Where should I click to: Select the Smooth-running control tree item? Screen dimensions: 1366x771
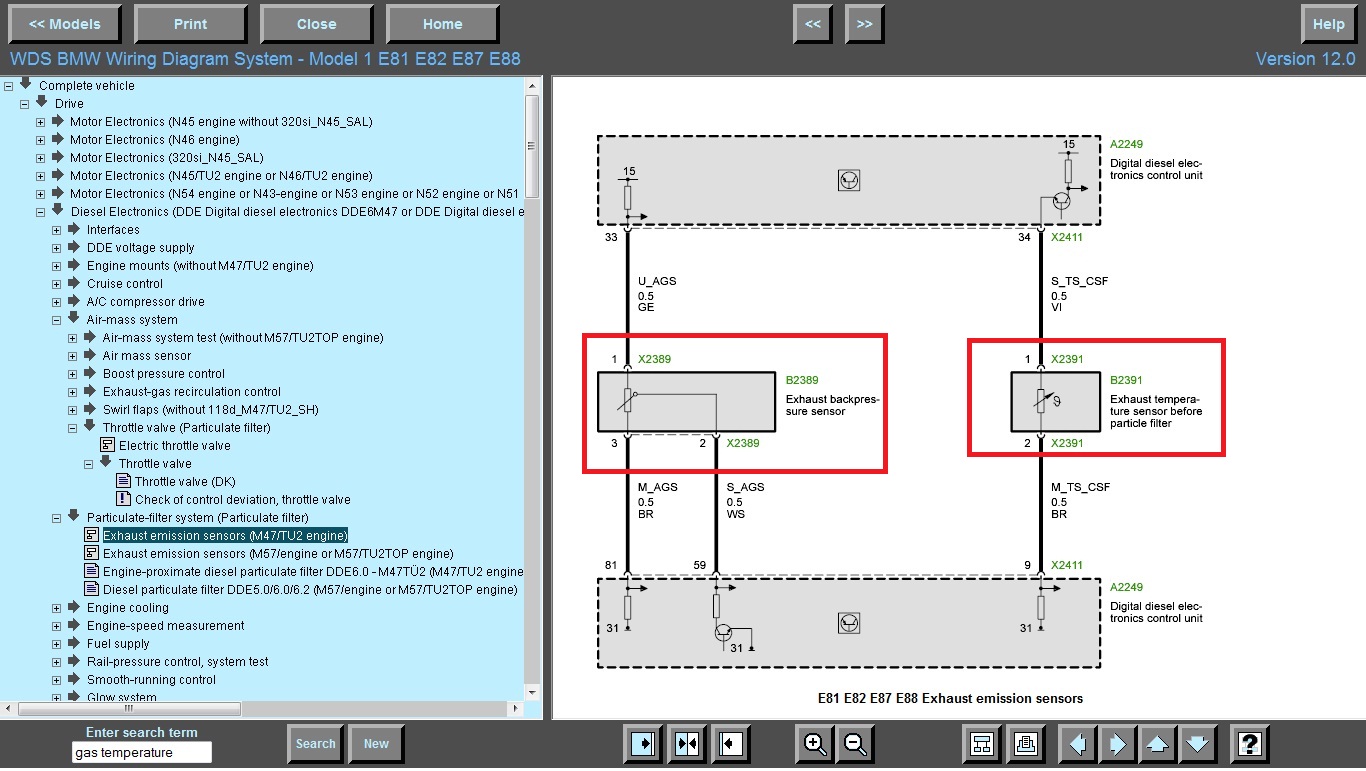coord(151,679)
